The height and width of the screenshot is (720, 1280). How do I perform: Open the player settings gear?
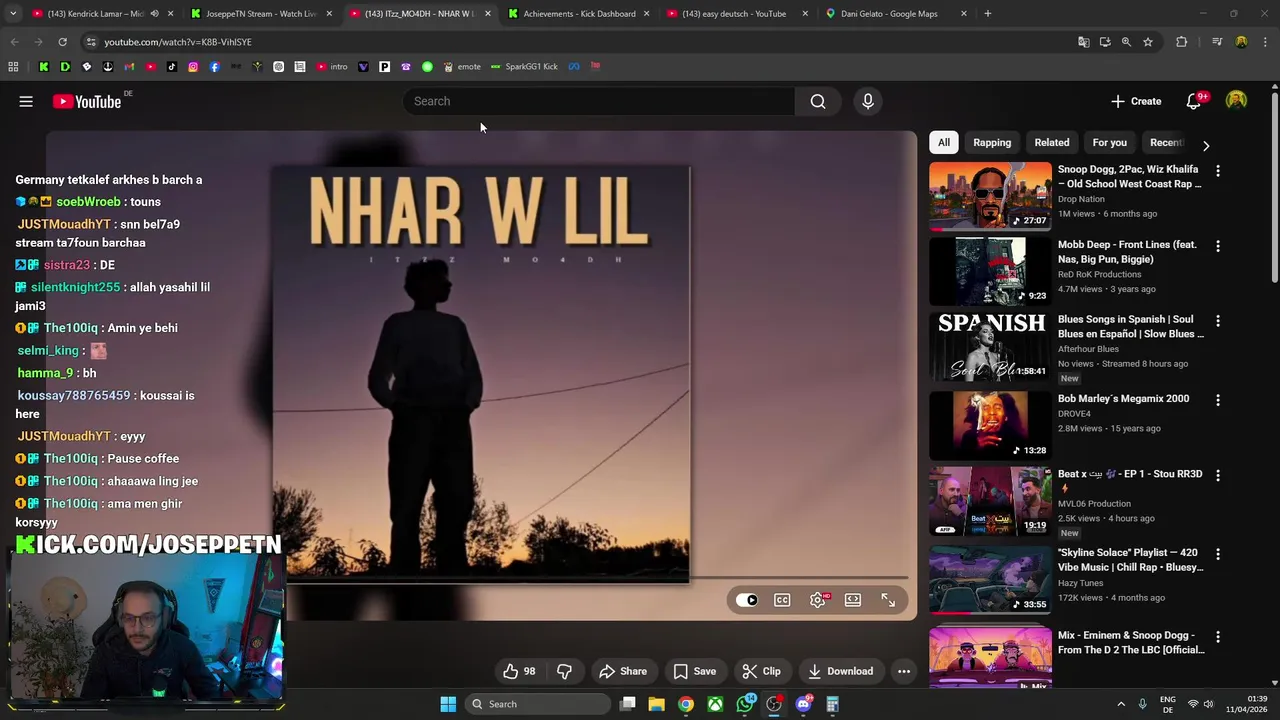click(x=818, y=600)
